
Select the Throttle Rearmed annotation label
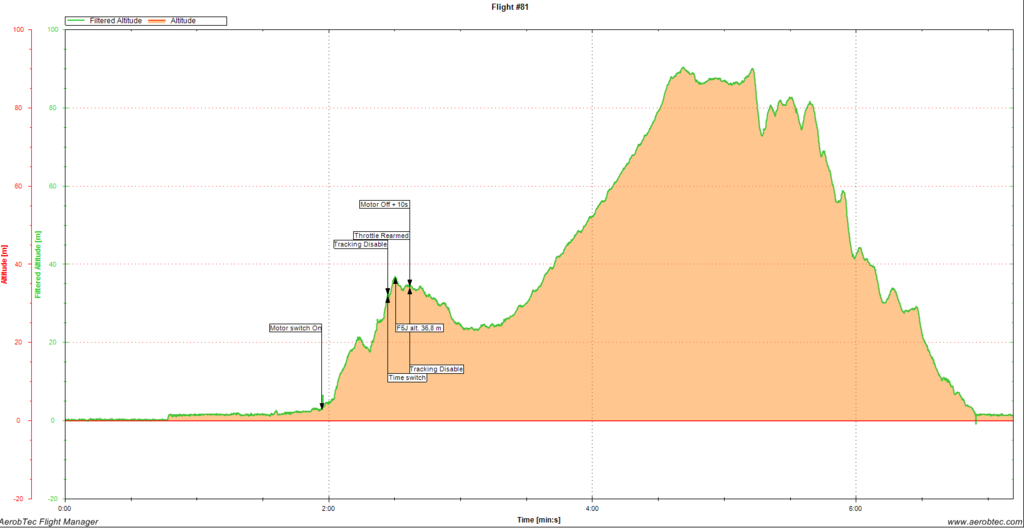point(381,236)
